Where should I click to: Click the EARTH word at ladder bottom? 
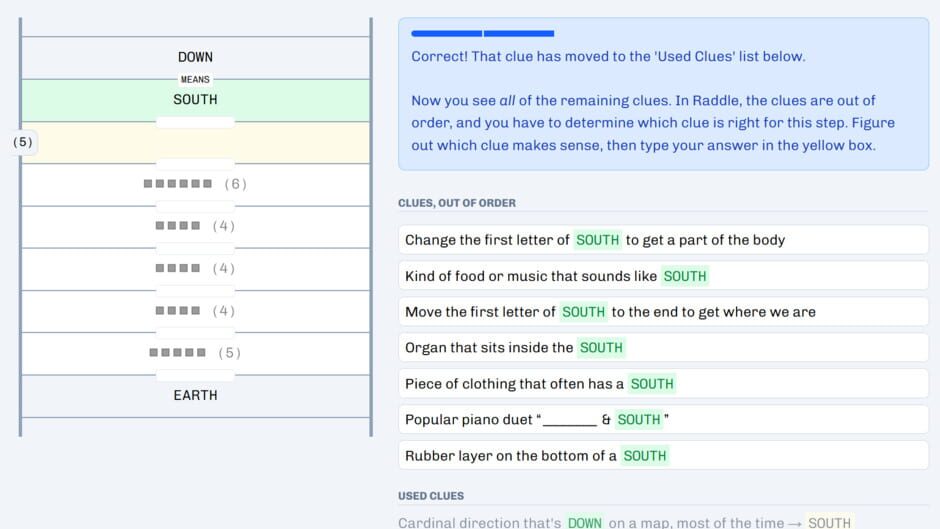coord(195,395)
